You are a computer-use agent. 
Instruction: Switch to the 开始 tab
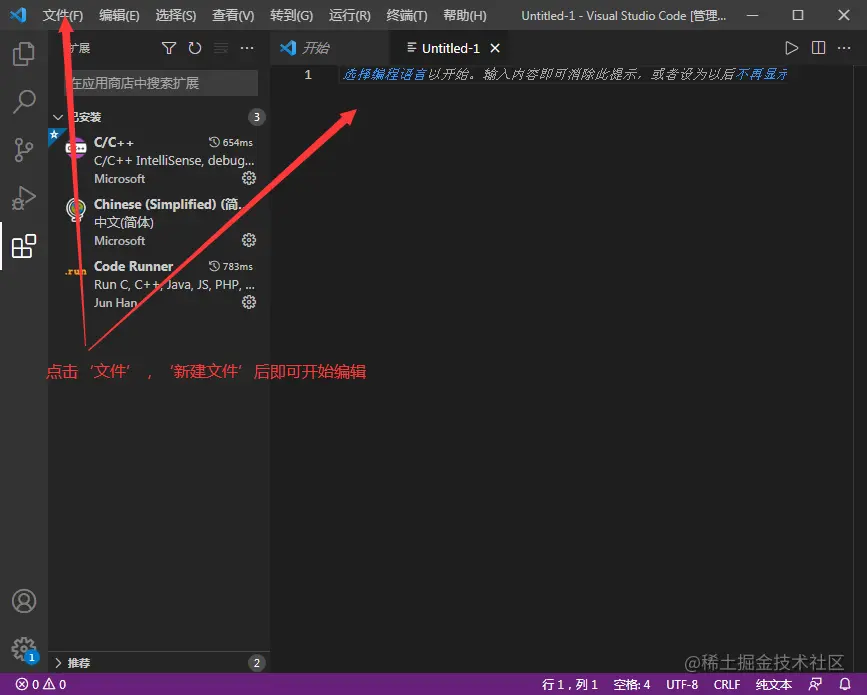coord(330,48)
